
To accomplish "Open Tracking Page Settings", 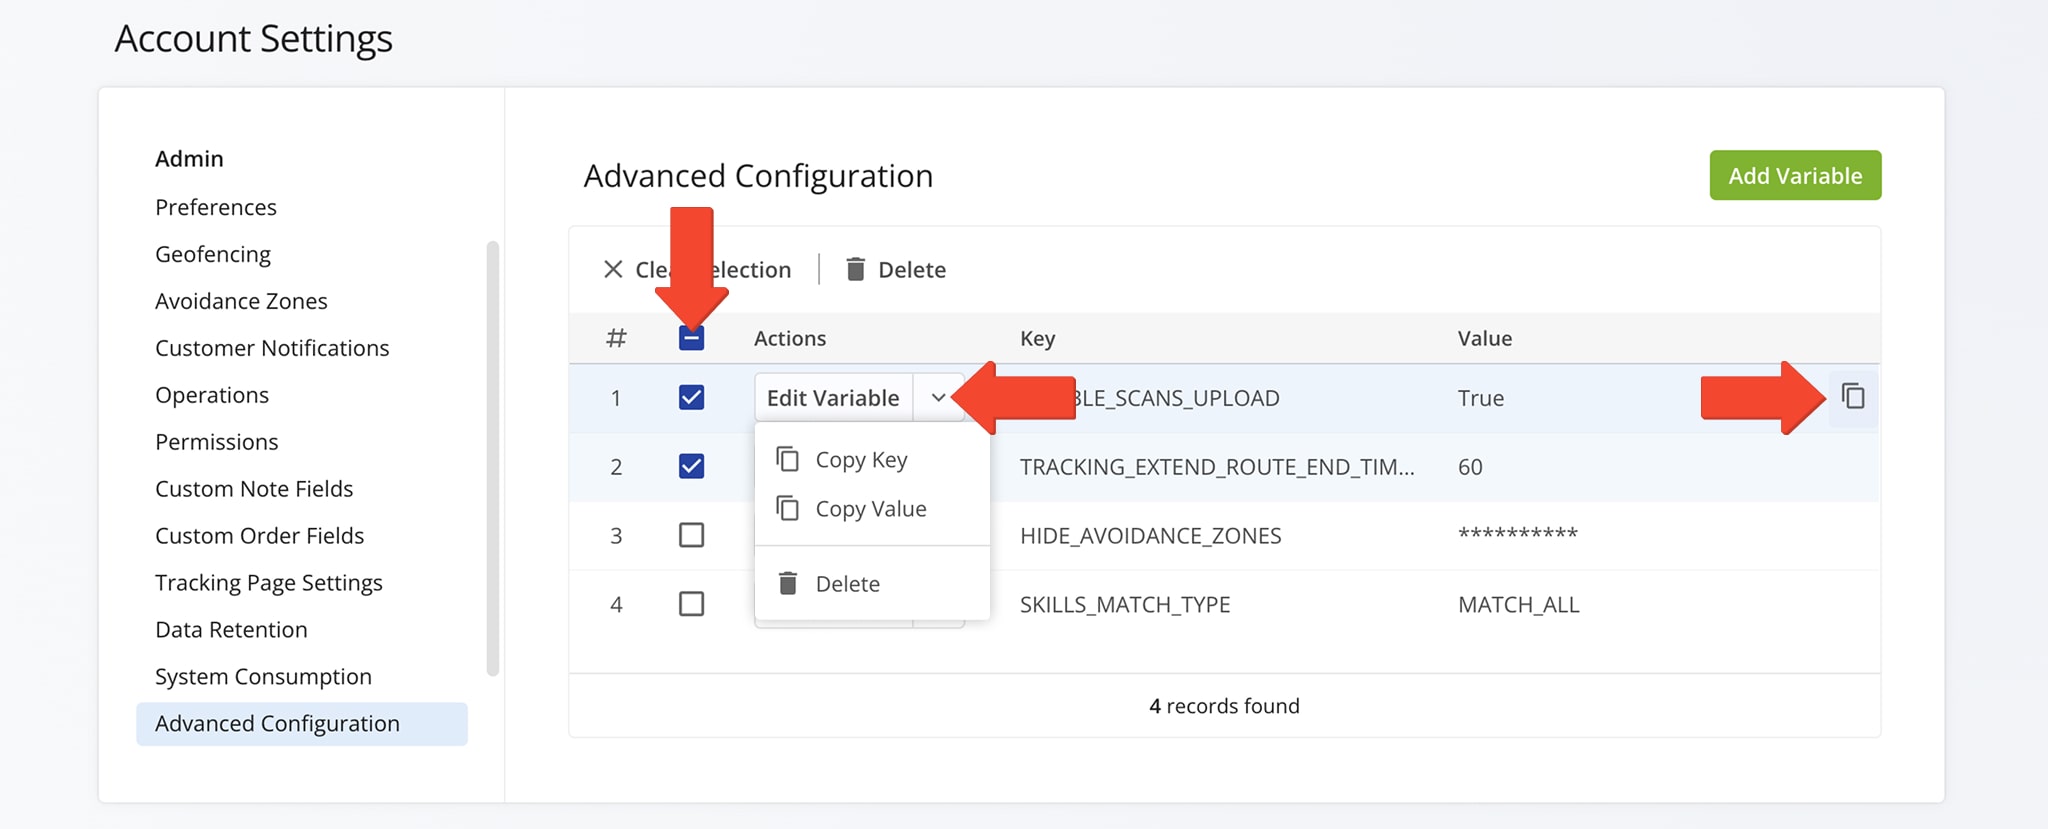I will tap(269, 583).
